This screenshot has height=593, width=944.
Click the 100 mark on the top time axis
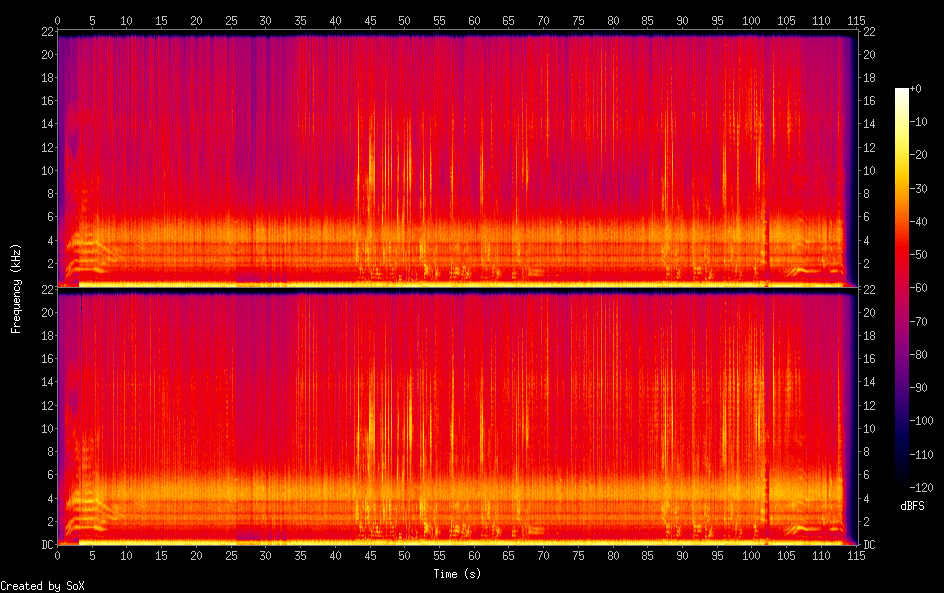(x=750, y=20)
